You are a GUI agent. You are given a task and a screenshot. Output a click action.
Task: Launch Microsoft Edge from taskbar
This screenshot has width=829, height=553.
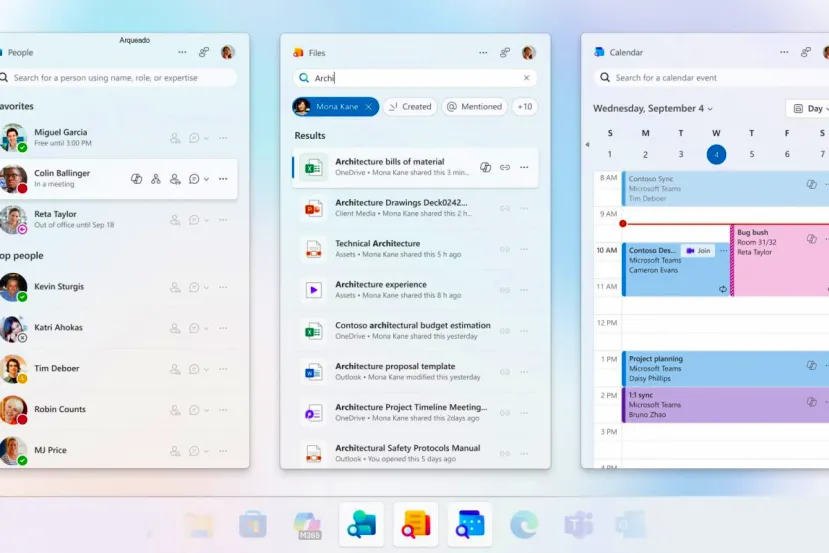(x=524, y=524)
